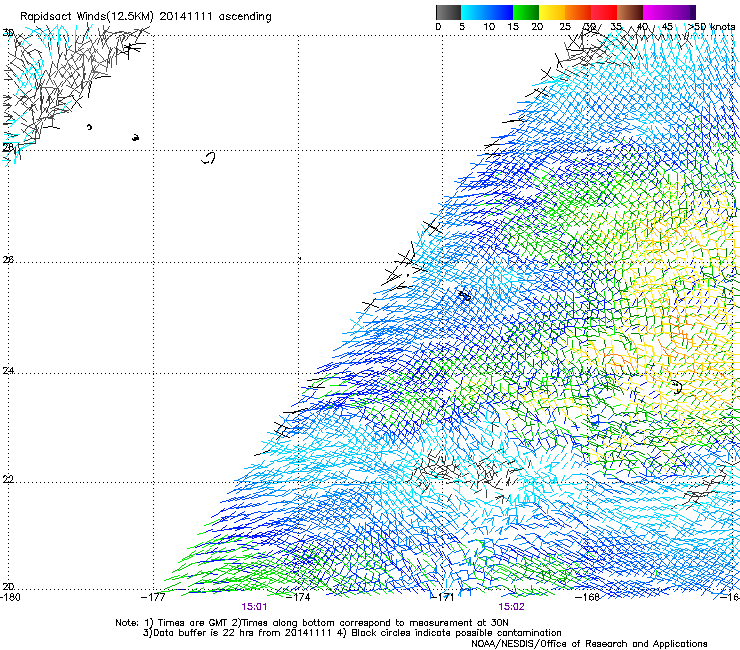Click the orange 25-30 knots legend swatch
The width and height of the screenshot is (740, 650).
tap(578, 12)
